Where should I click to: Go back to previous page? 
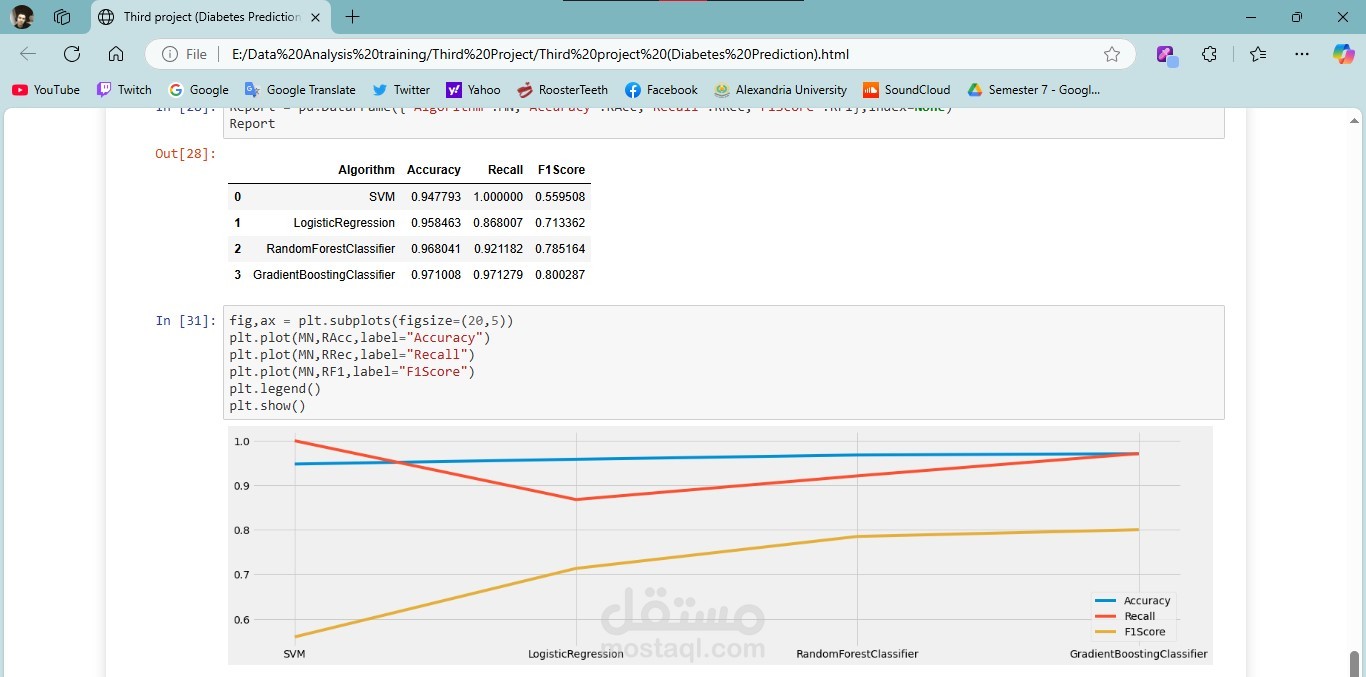pos(28,54)
